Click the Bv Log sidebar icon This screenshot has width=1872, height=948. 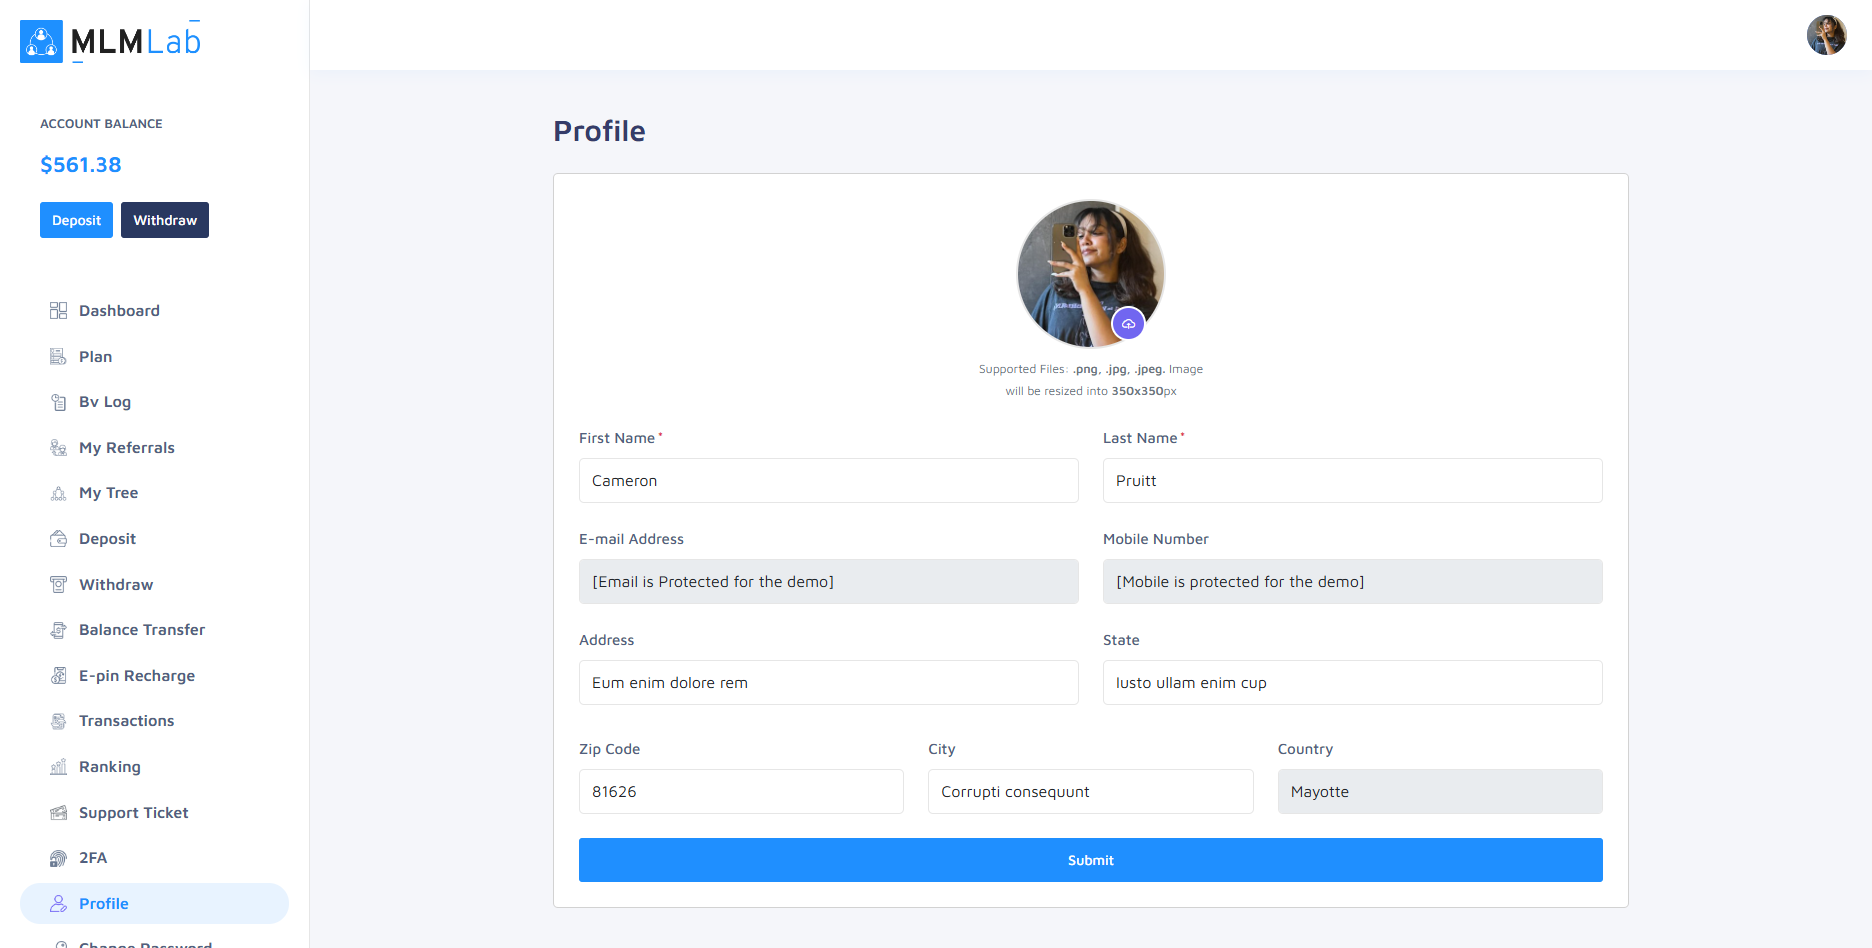pos(58,402)
